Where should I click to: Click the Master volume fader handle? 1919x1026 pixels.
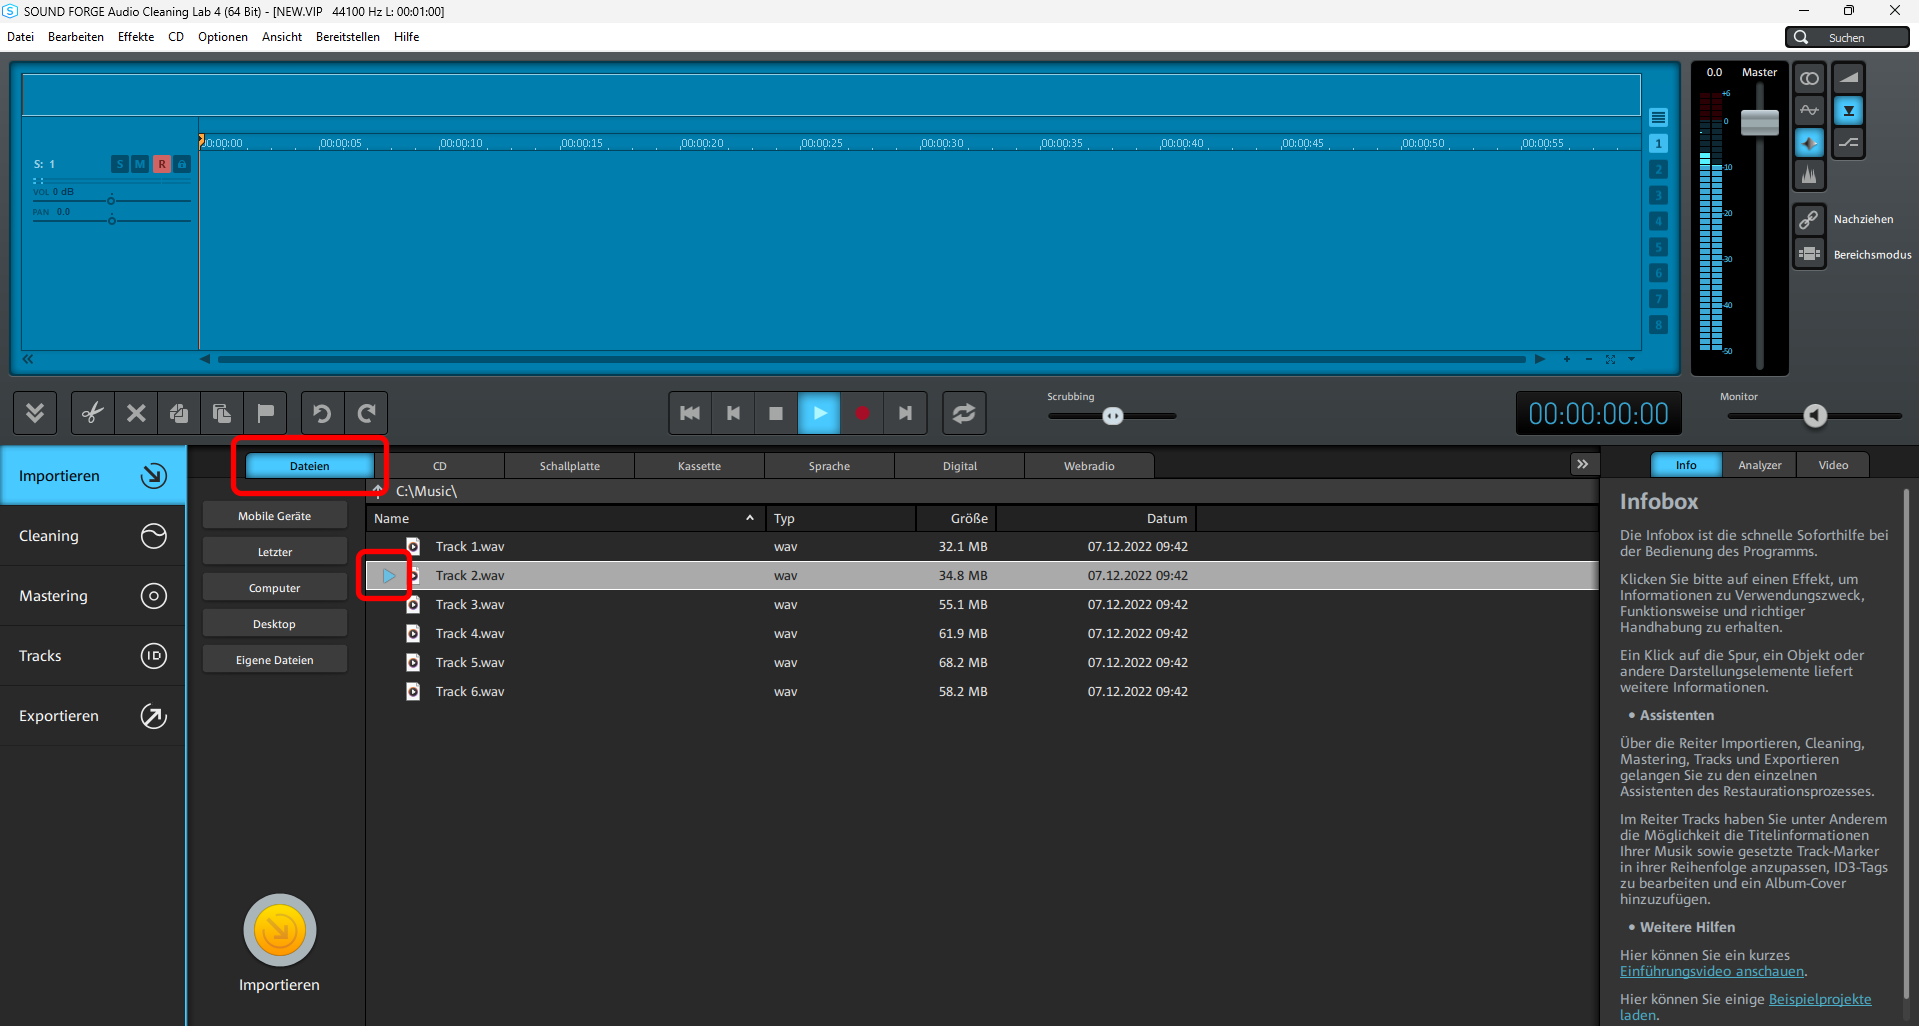point(1760,123)
